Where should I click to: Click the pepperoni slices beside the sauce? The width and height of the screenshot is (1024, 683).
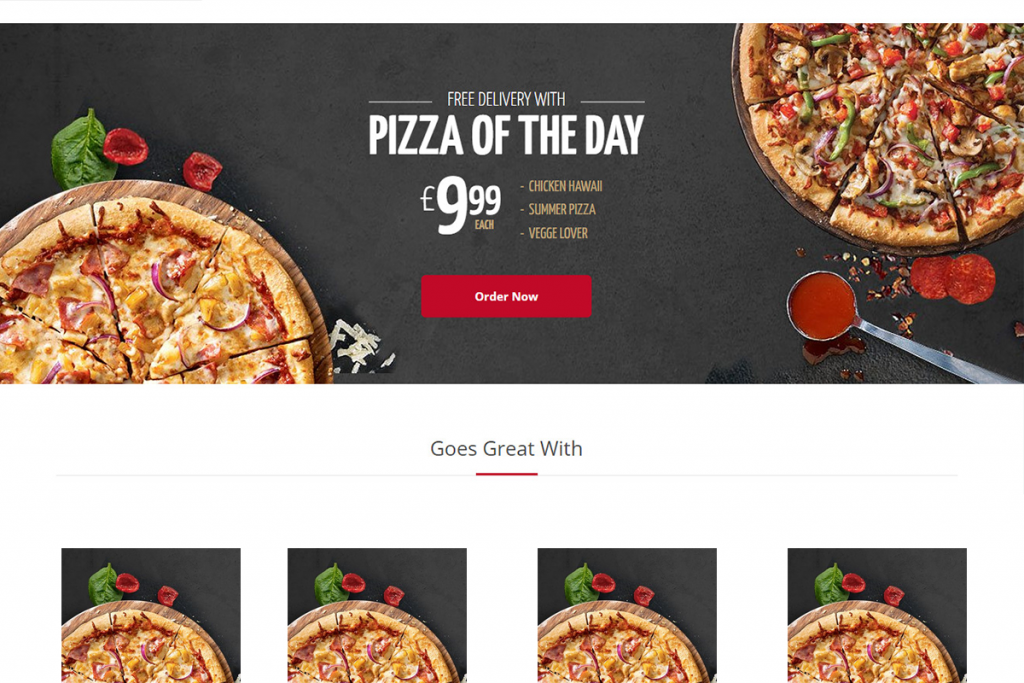pyautogui.click(x=953, y=279)
